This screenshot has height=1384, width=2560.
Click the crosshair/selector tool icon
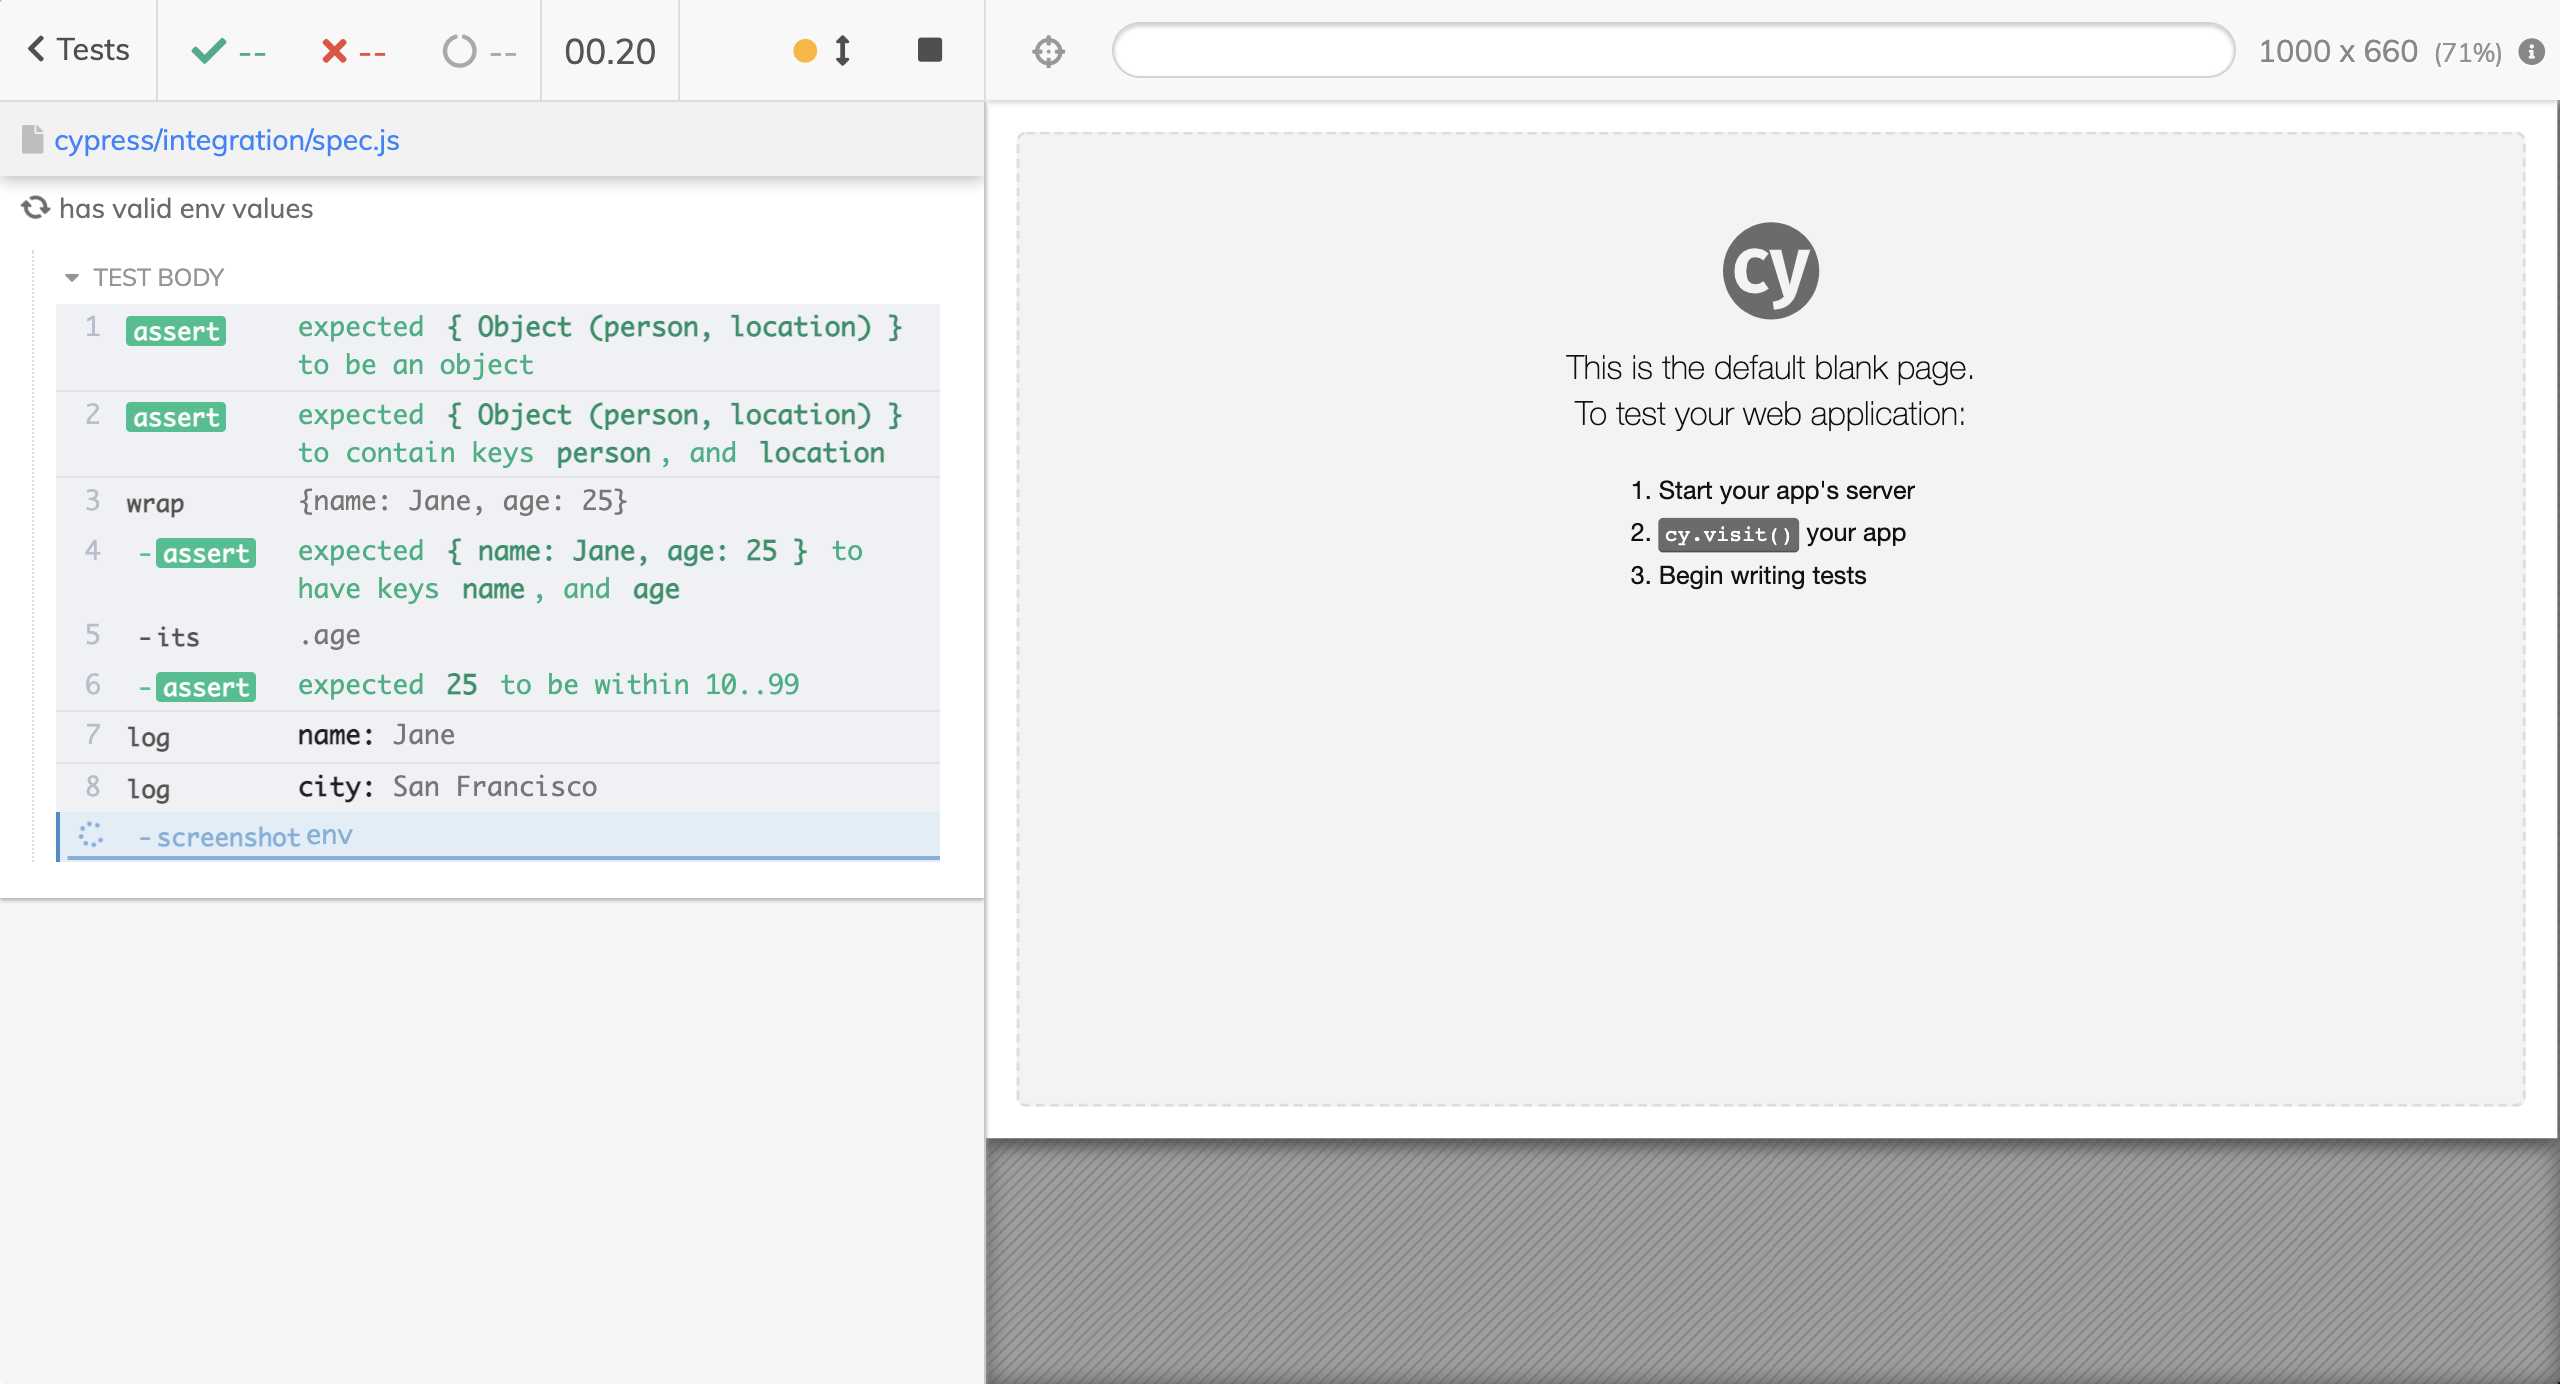(1048, 49)
